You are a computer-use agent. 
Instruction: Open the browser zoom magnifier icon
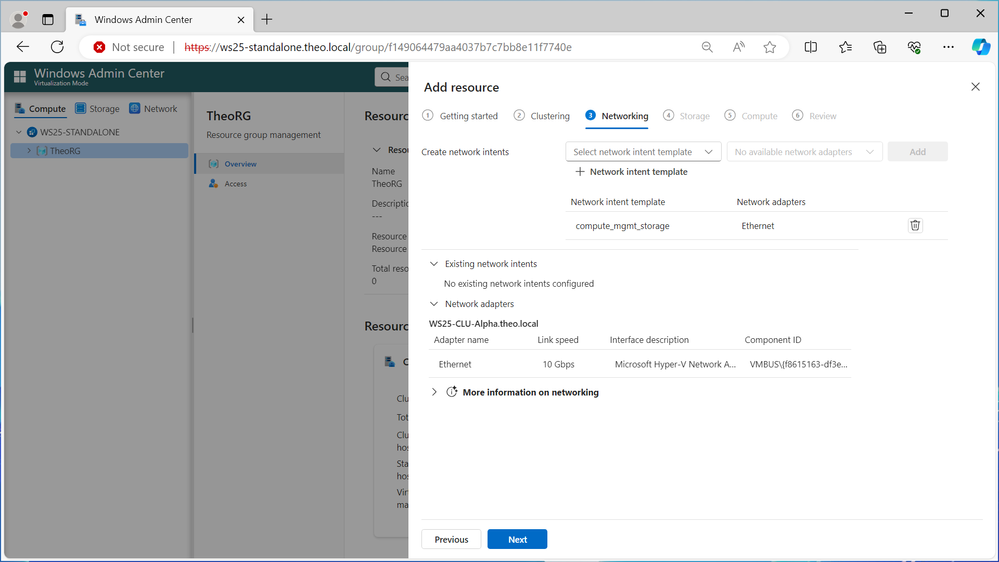click(707, 47)
